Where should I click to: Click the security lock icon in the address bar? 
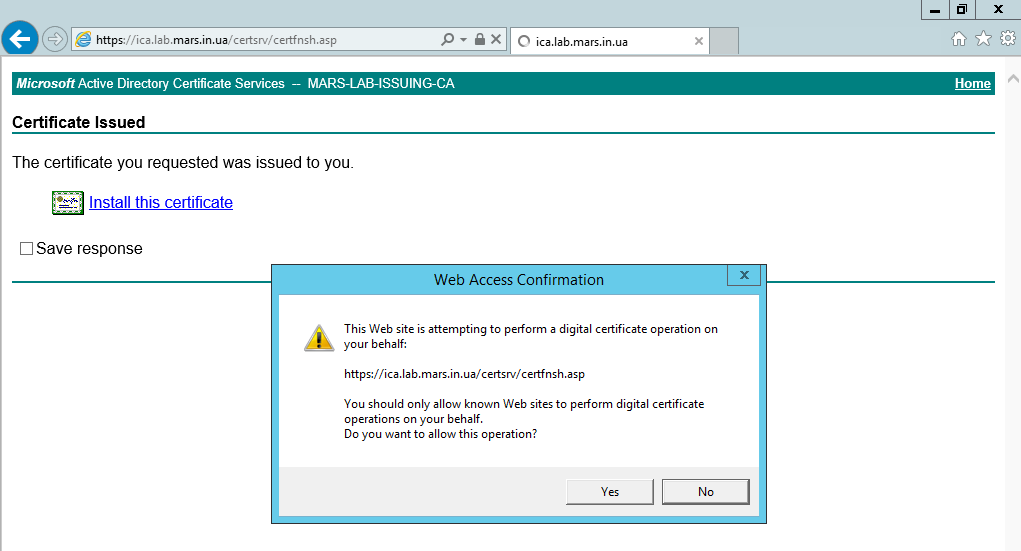tap(479, 40)
